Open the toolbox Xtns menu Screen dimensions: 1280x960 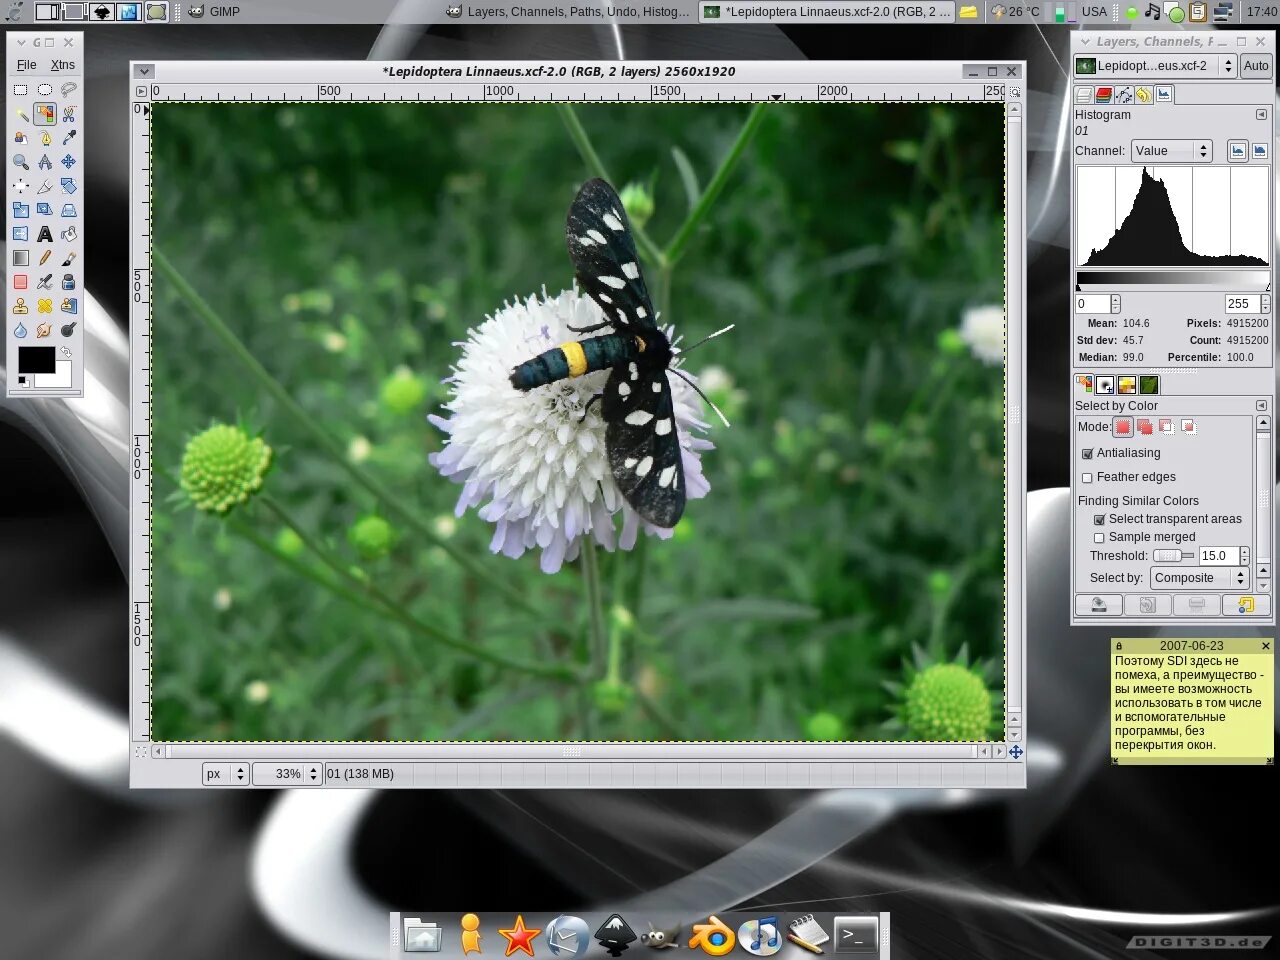63,65
